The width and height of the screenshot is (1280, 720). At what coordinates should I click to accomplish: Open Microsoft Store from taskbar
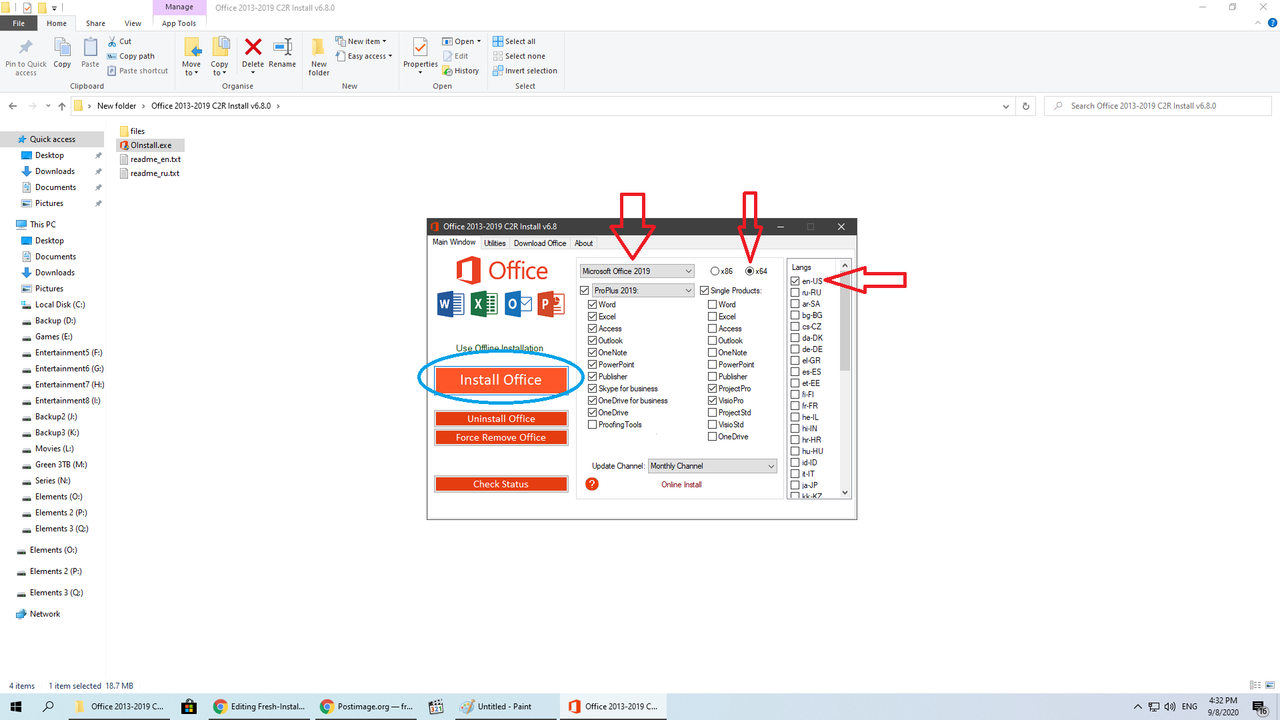187,706
